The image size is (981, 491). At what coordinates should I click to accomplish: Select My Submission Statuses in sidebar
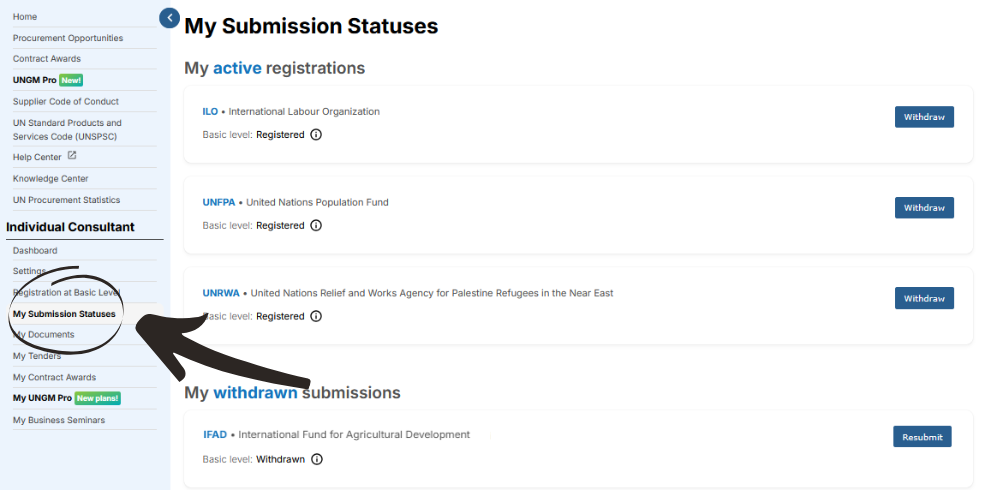pos(64,314)
